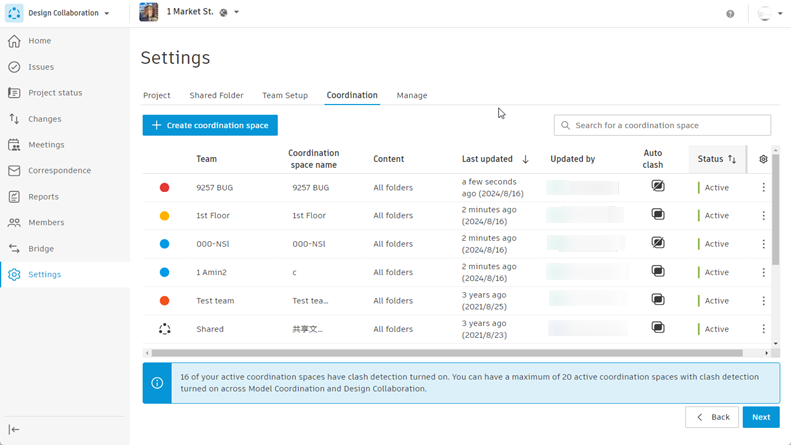Click the red 9257 BUG team color dot
This screenshot has height=445, width=791.
165,188
